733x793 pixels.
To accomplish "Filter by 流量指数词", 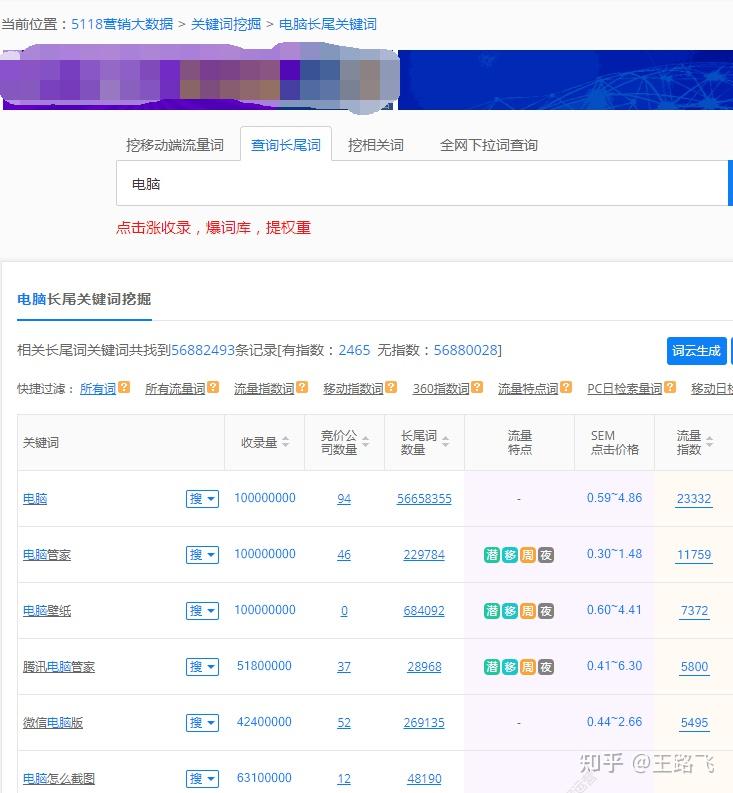I will pos(264,389).
